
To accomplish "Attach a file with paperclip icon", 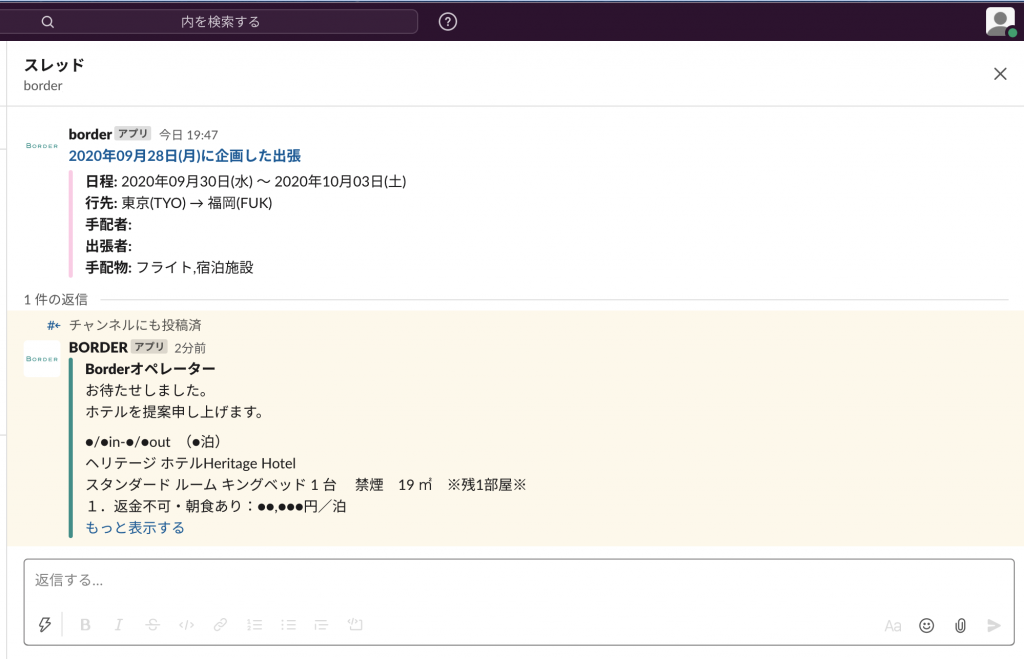I will (960, 625).
